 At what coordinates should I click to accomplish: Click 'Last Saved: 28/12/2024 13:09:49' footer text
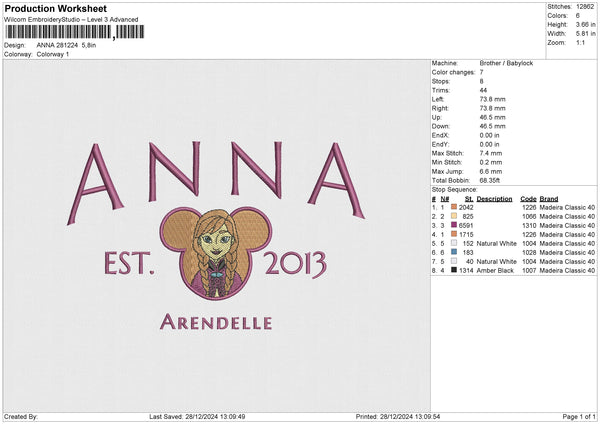click(197, 416)
